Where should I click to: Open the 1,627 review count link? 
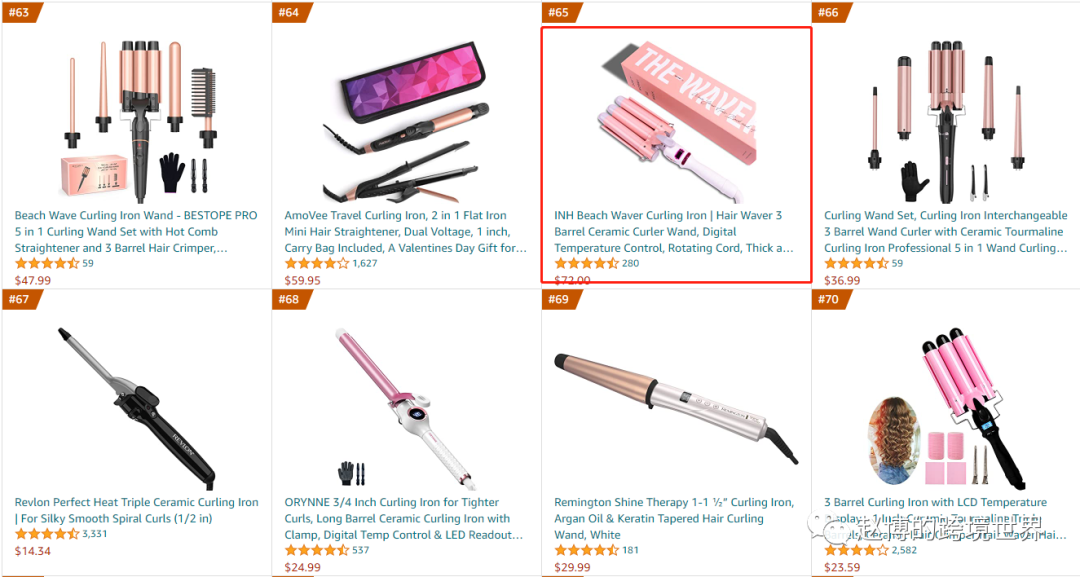tap(365, 263)
